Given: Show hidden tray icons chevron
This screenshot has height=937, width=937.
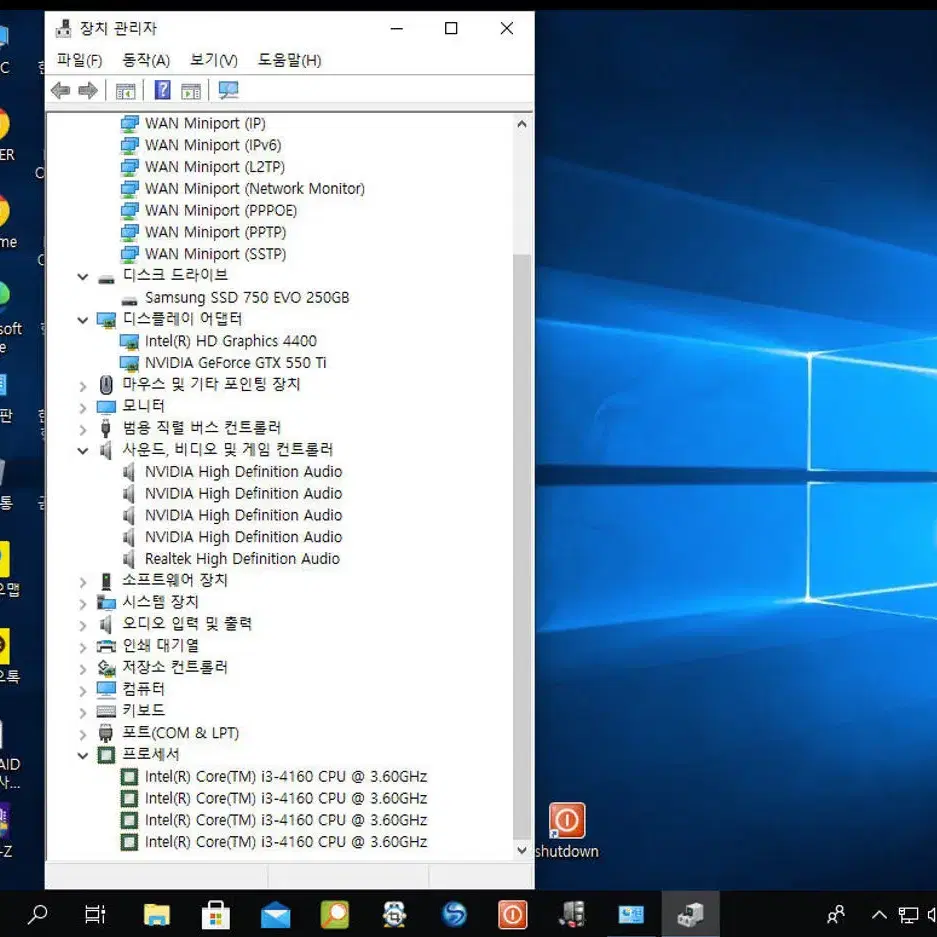Looking at the screenshot, I should pos(879,914).
